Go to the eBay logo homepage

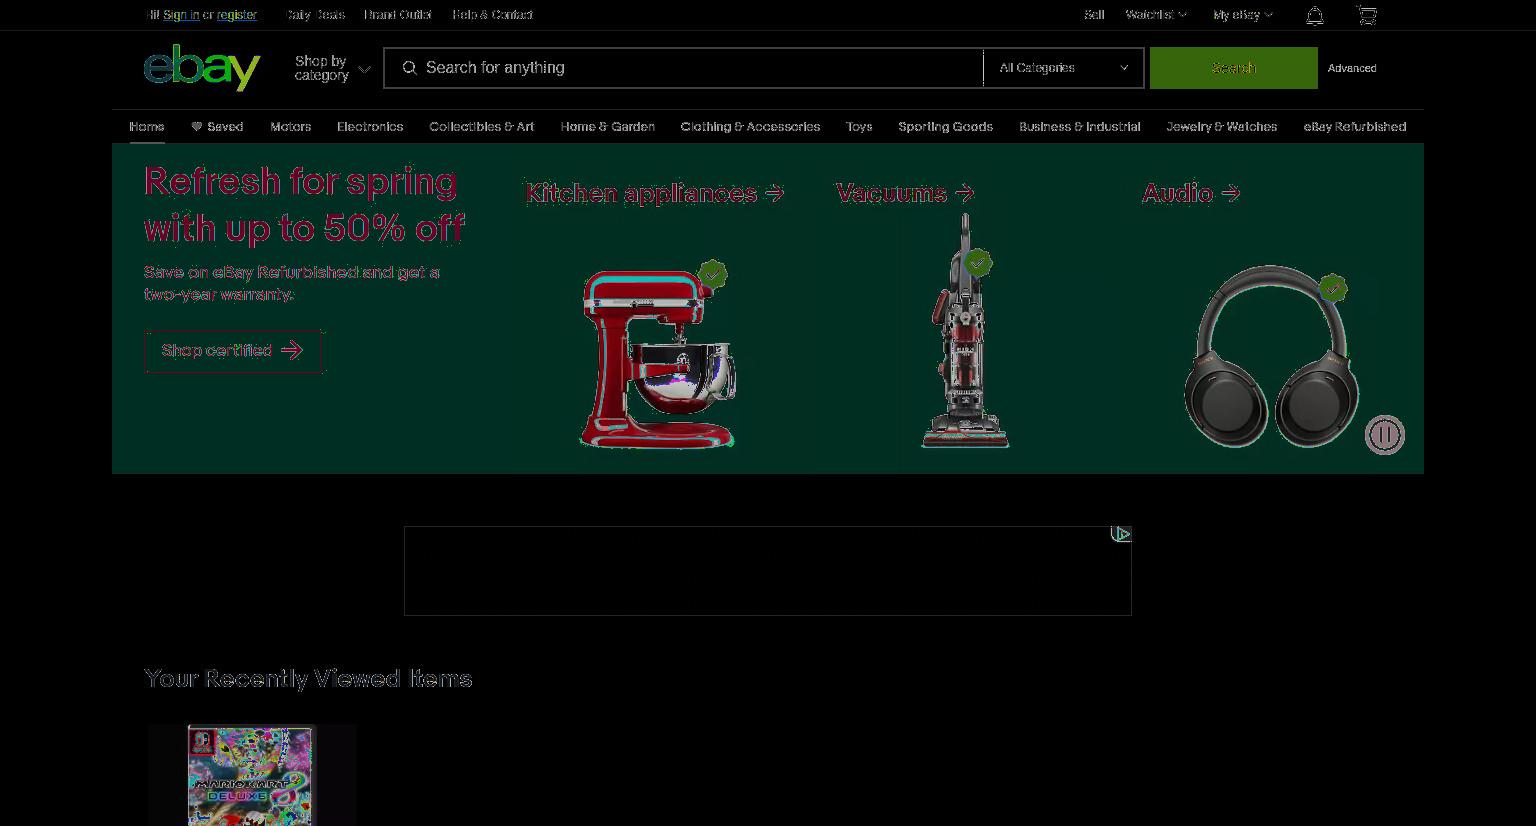pyautogui.click(x=202, y=67)
